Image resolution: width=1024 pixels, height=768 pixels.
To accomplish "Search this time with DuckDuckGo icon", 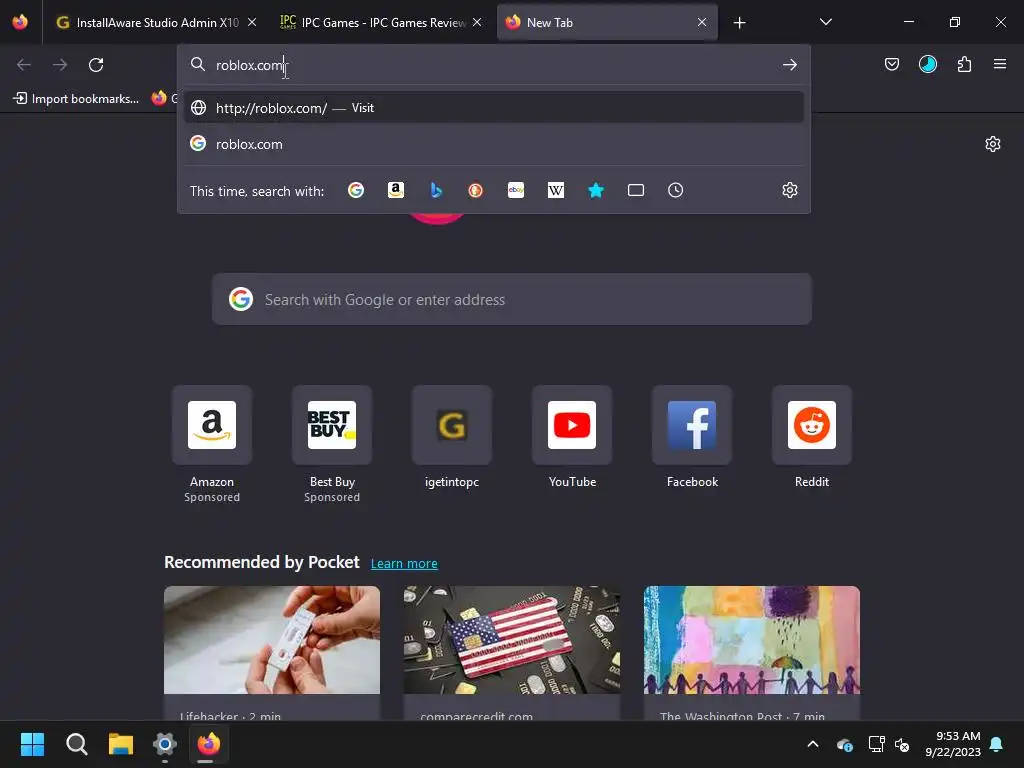I will click(475, 190).
